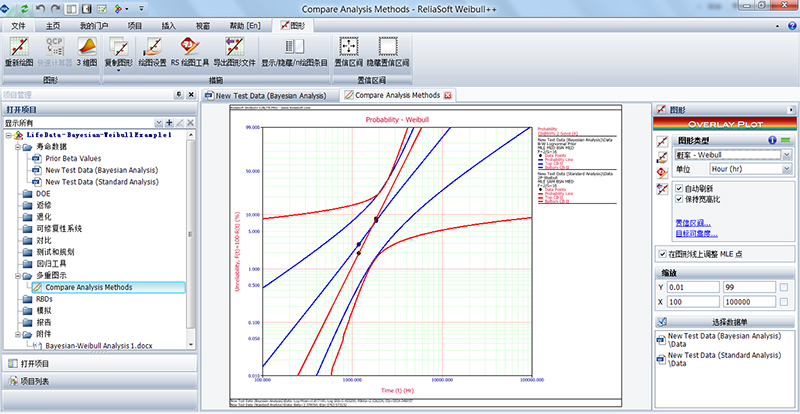Click the project panel layout toolbar icon

coord(71,8)
